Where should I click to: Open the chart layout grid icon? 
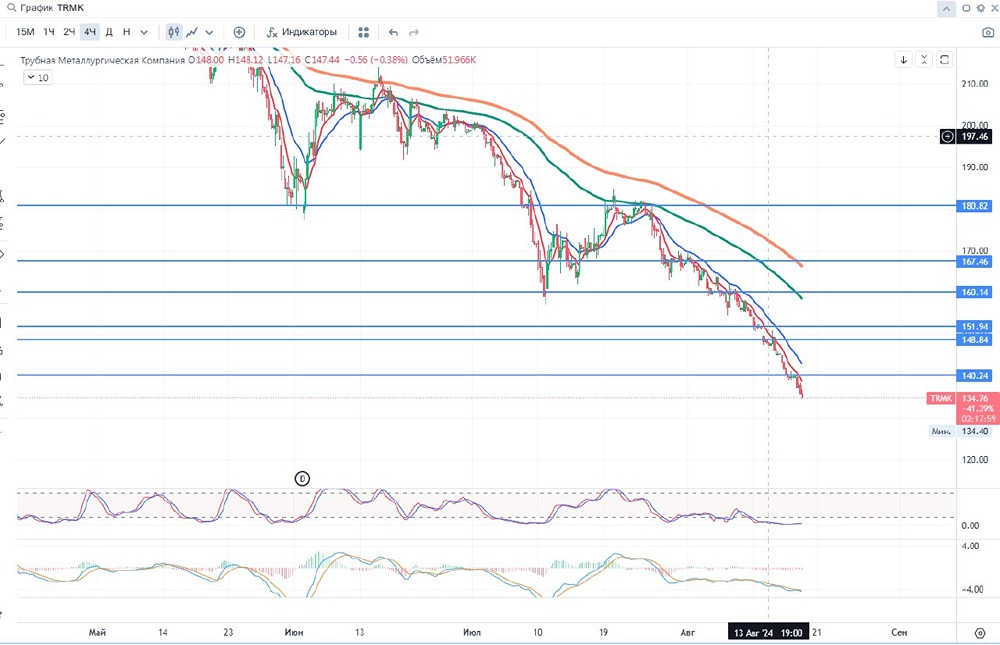click(364, 32)
